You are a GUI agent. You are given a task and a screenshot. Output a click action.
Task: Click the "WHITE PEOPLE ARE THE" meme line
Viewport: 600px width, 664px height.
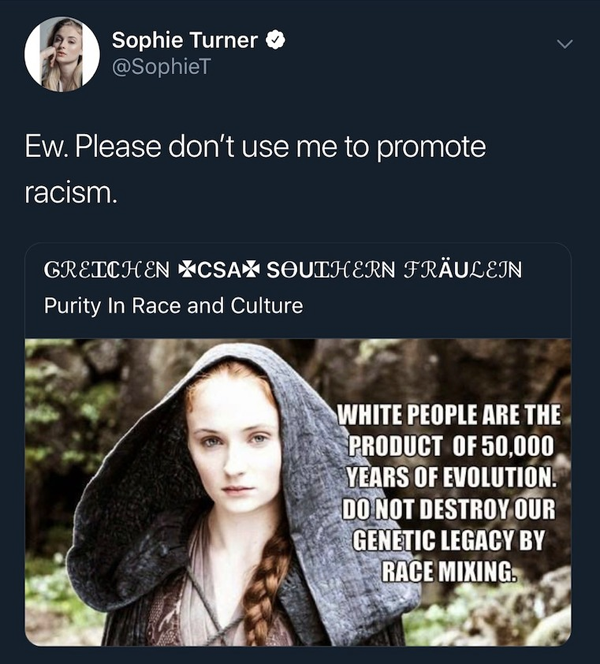click(448, 414)
